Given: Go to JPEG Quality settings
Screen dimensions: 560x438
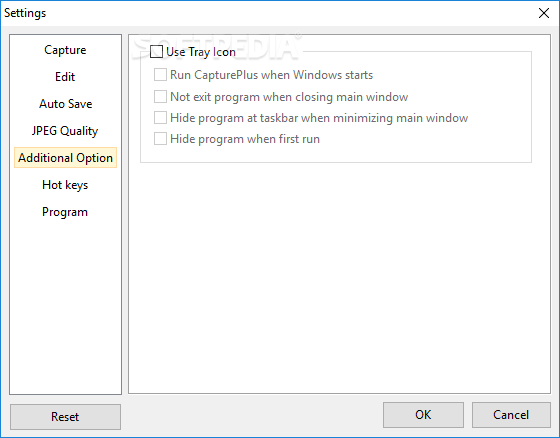Looking at the screenshot, I should (x=65, y=131).
